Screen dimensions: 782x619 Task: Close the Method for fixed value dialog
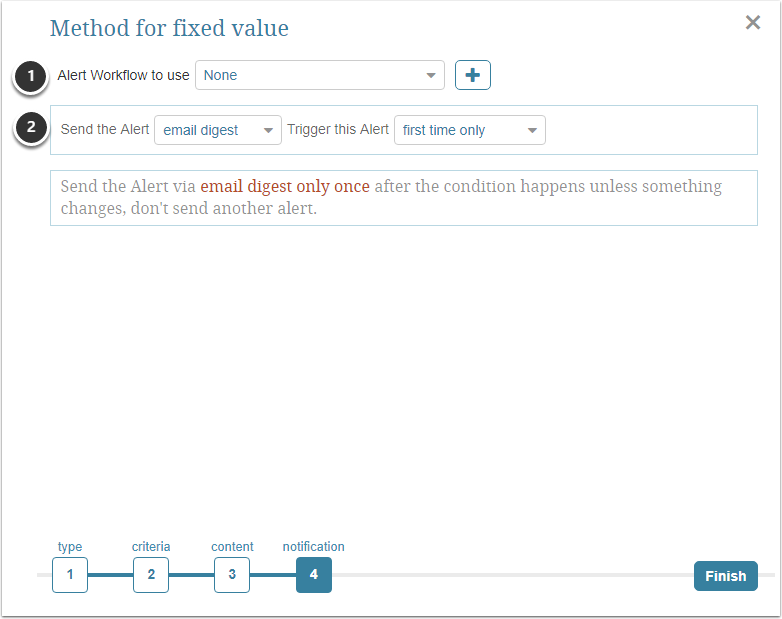753,23
